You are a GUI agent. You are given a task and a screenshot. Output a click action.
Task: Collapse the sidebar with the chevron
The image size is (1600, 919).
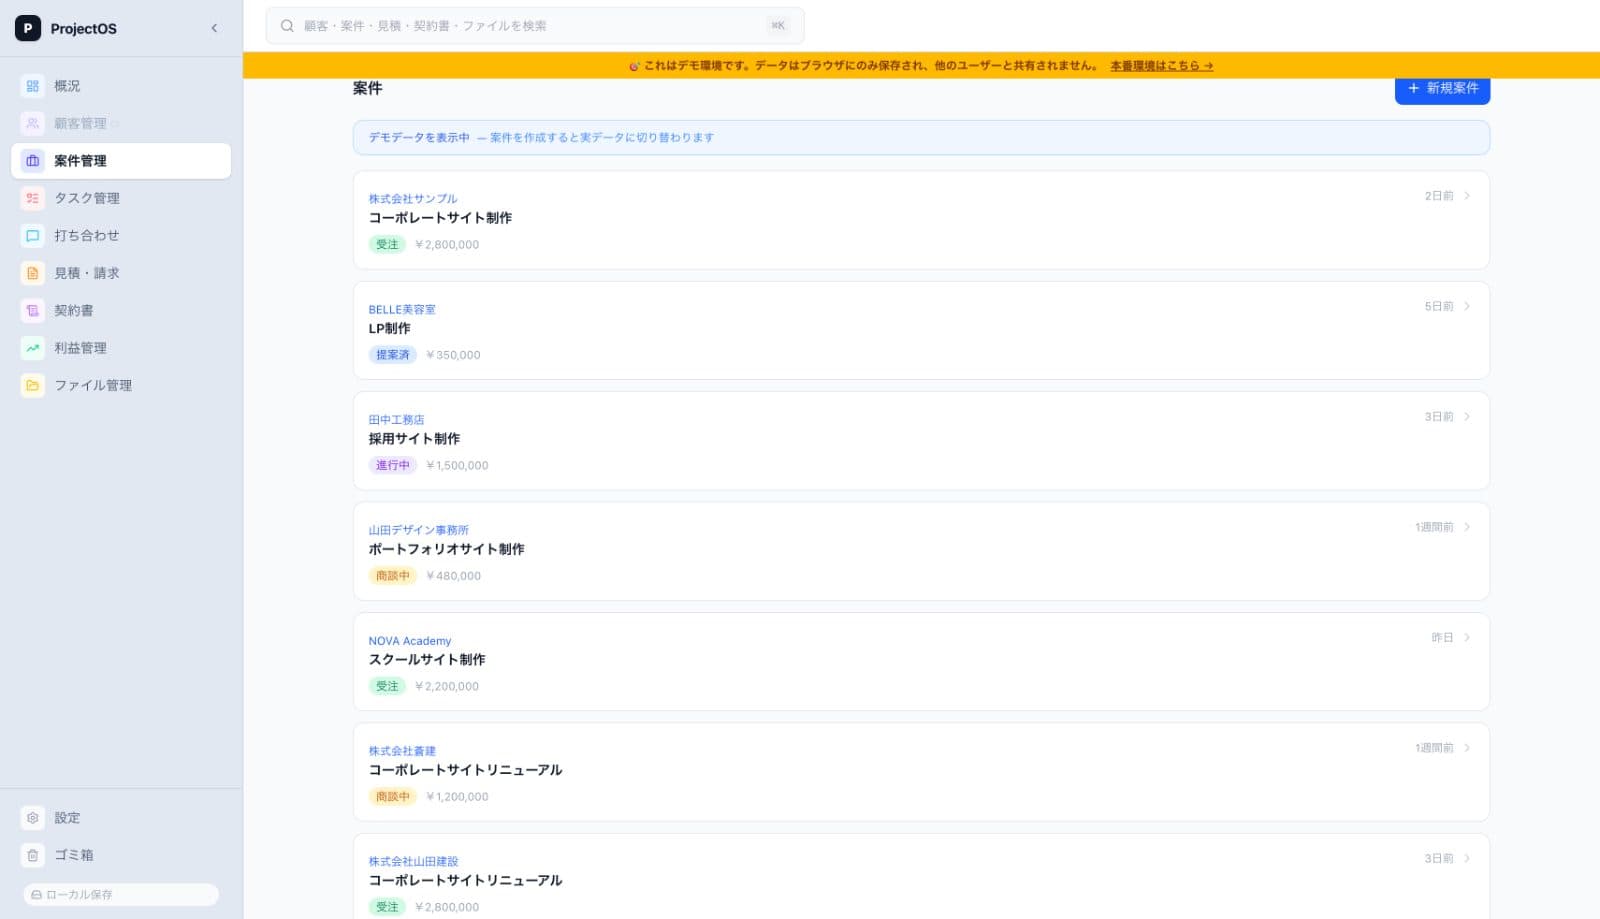[214, 28]
